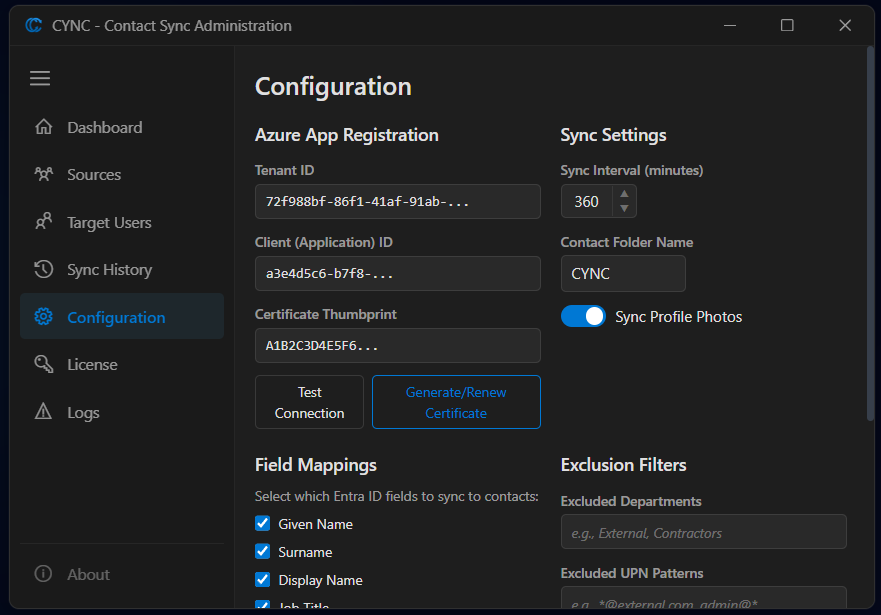The height and width of the screenshot is (615, 881).
Task: Open Target Users via its sidebar icon
Action: (x=44, y=222)
